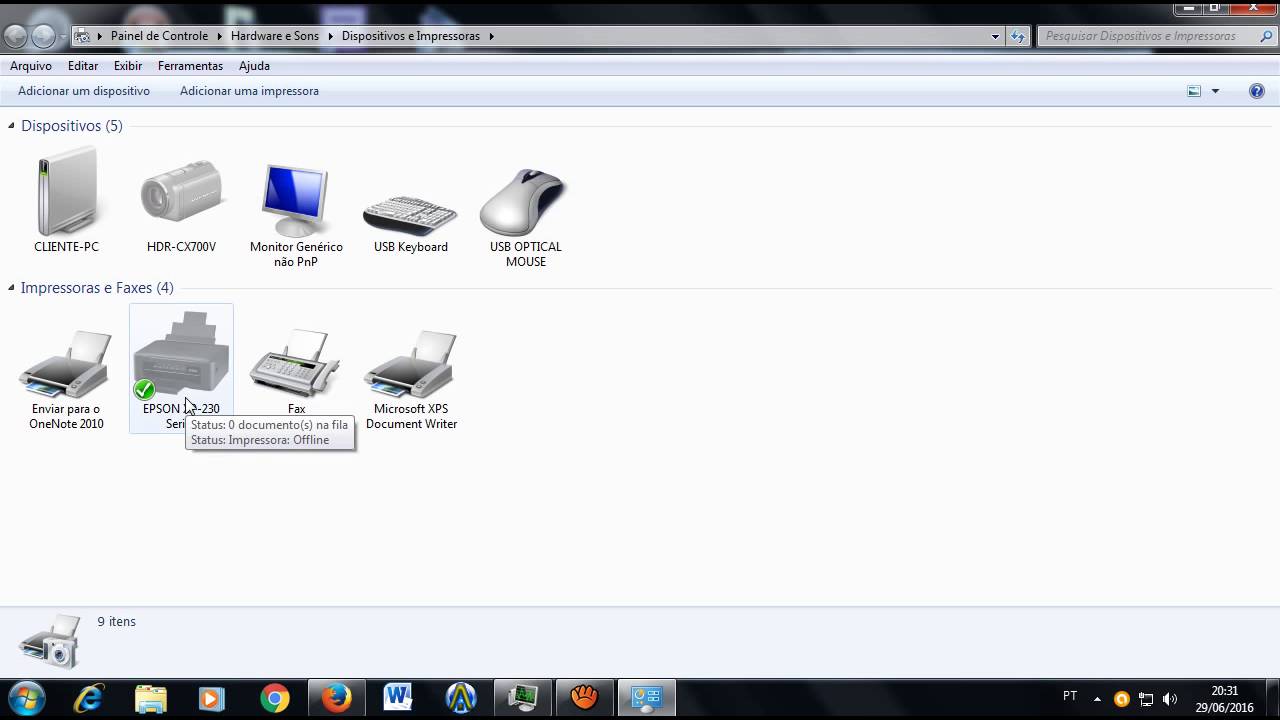Screen dimensions: 1280x720
Task: Click the Dispositivos (5) group header
Action: click(72, 126)
